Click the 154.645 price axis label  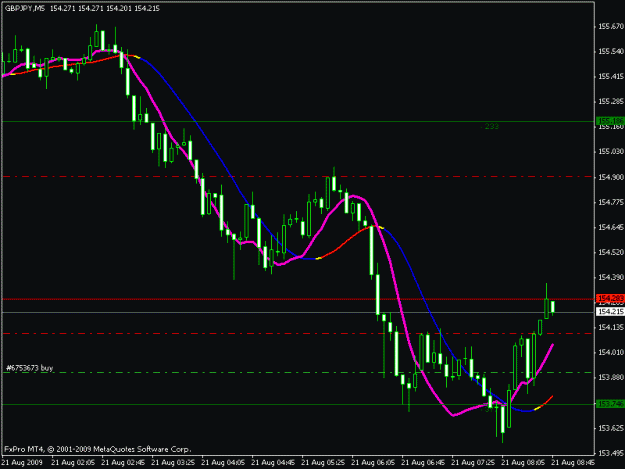[611, 227]
